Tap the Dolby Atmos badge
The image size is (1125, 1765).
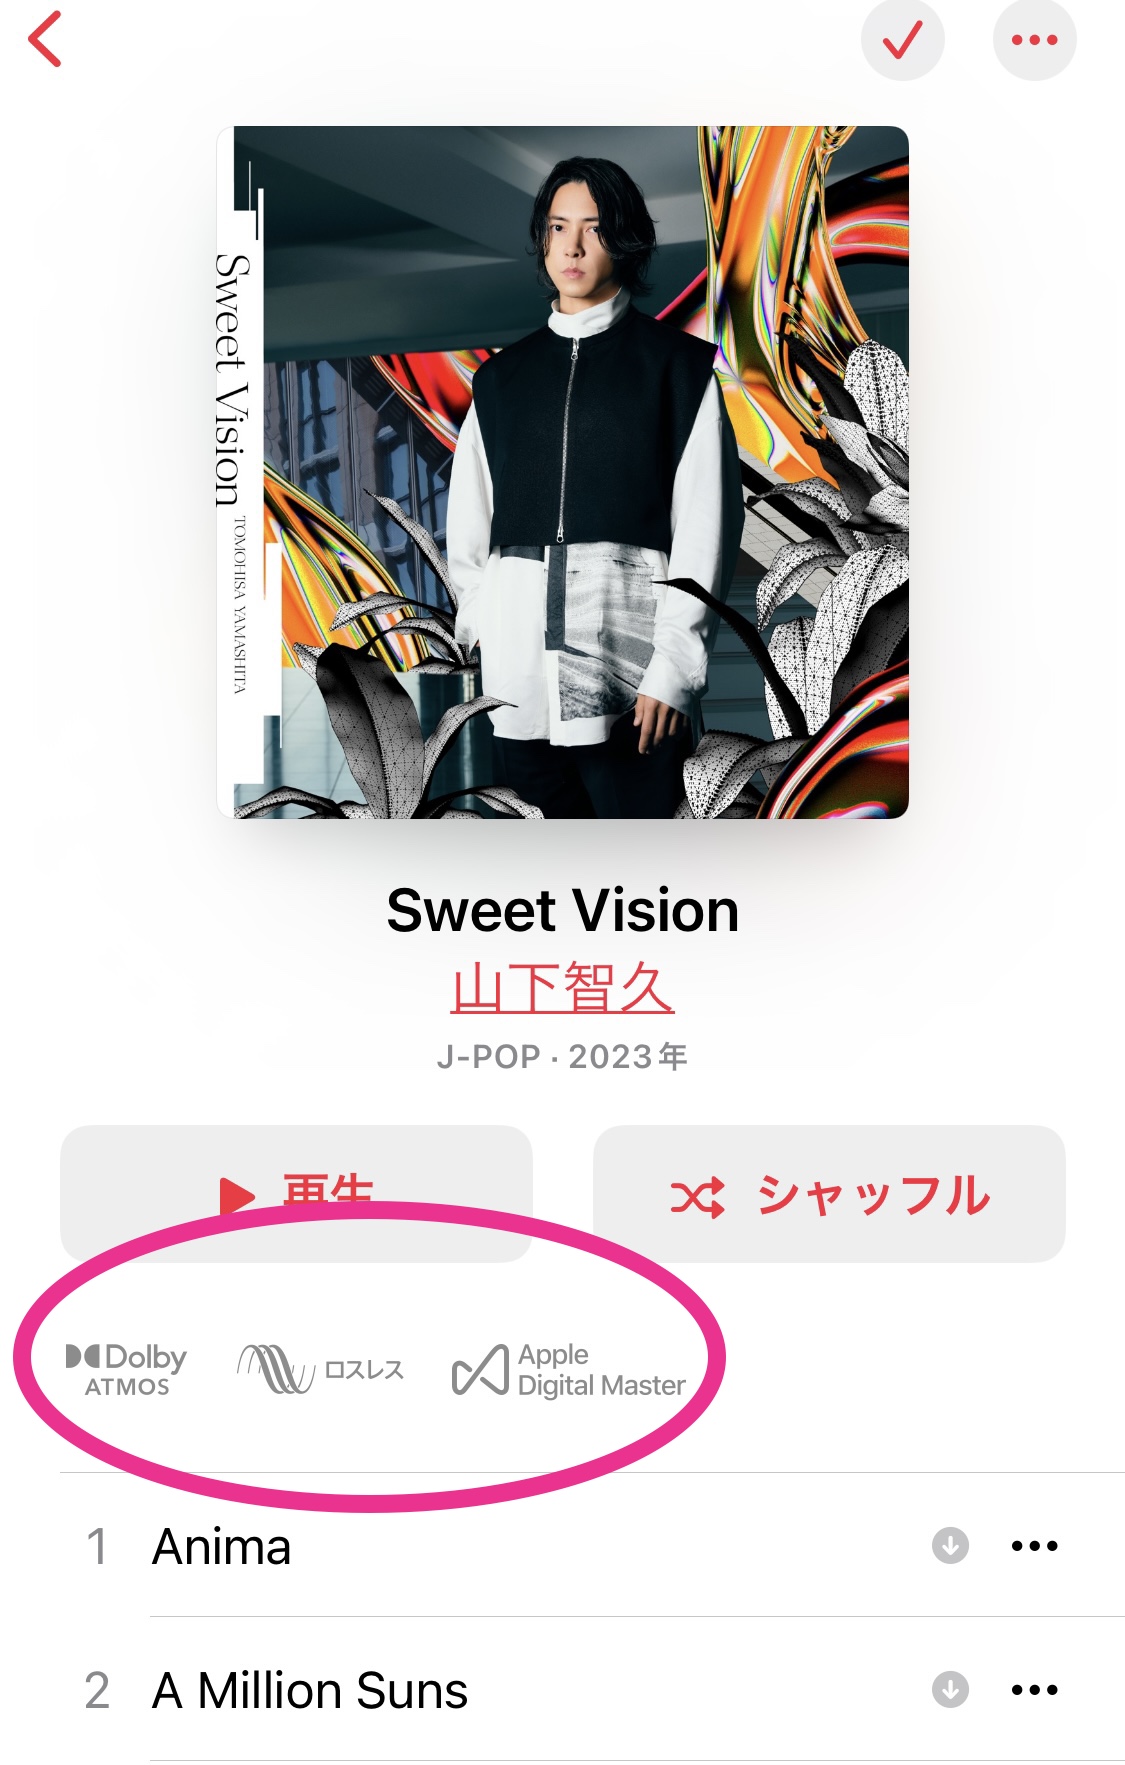tap(126, 1370)
